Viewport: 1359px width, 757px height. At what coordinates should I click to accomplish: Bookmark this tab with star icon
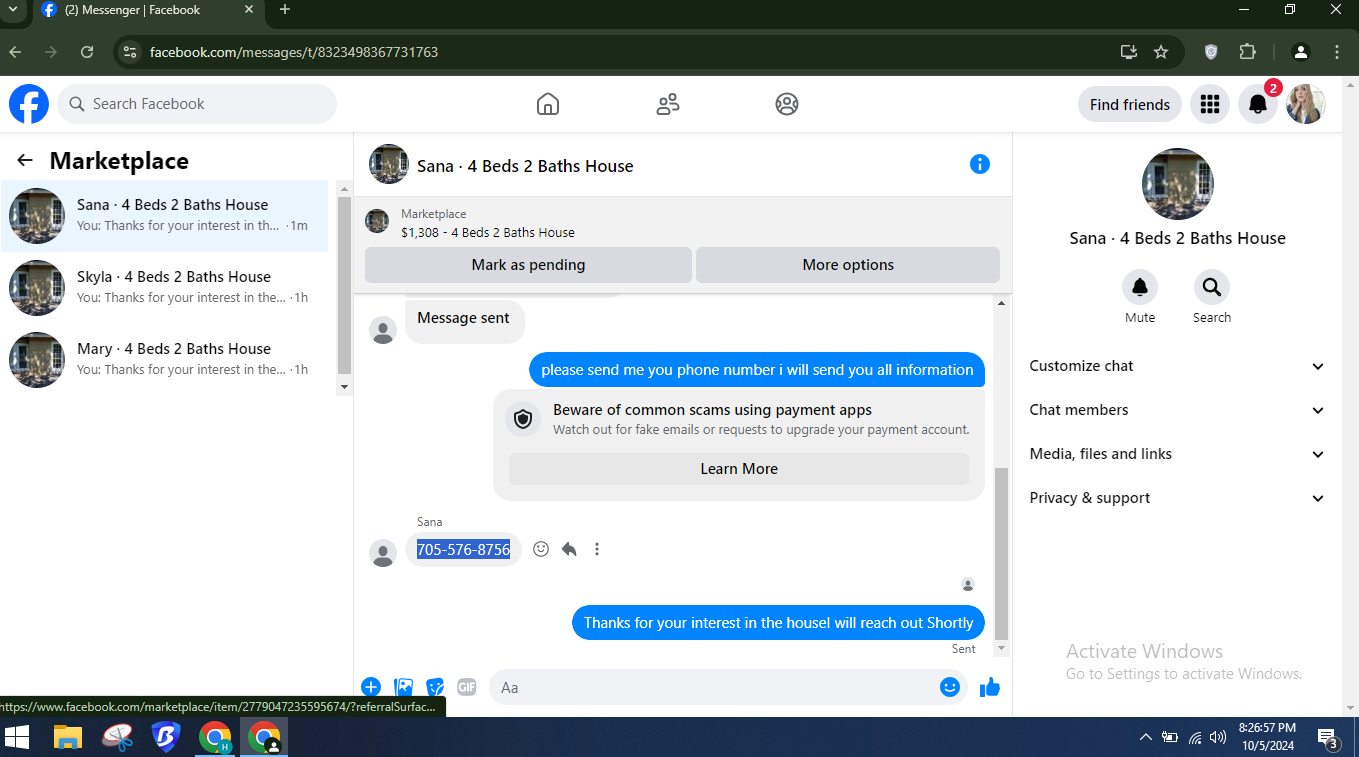[x=1161, y=52]
